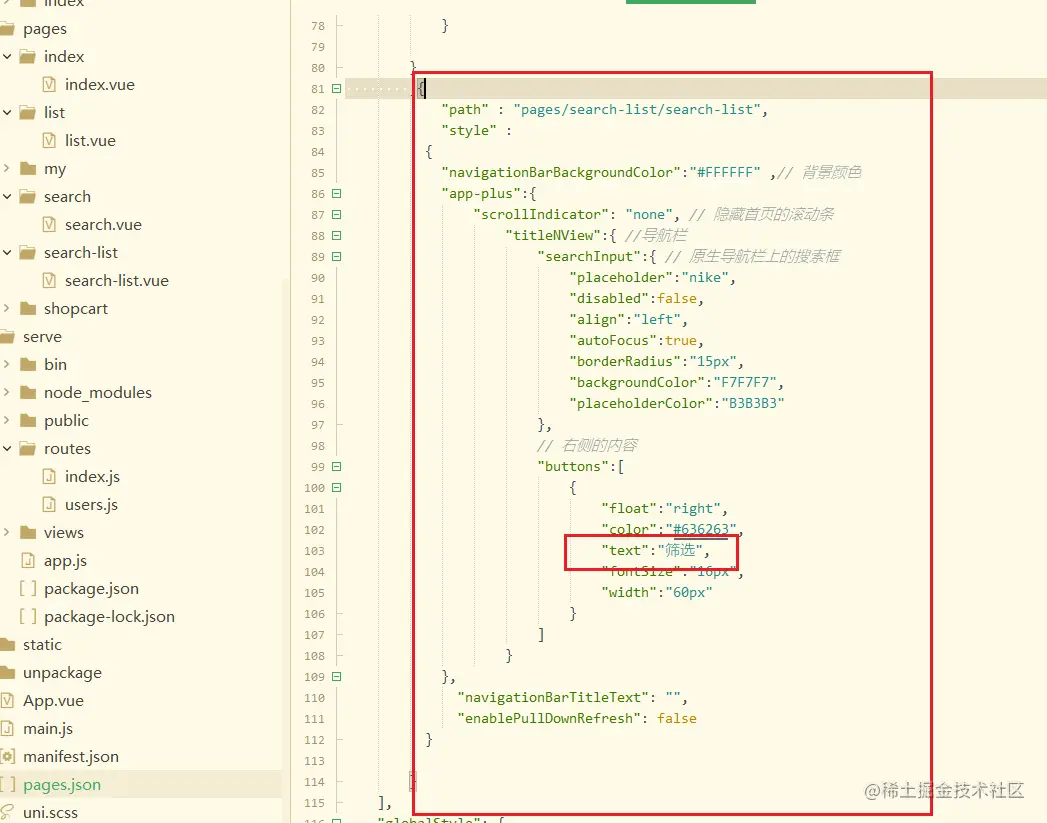Fold buttons array at line 99
The height and width of the screenshot is (823, 1047).
[337, 467]
